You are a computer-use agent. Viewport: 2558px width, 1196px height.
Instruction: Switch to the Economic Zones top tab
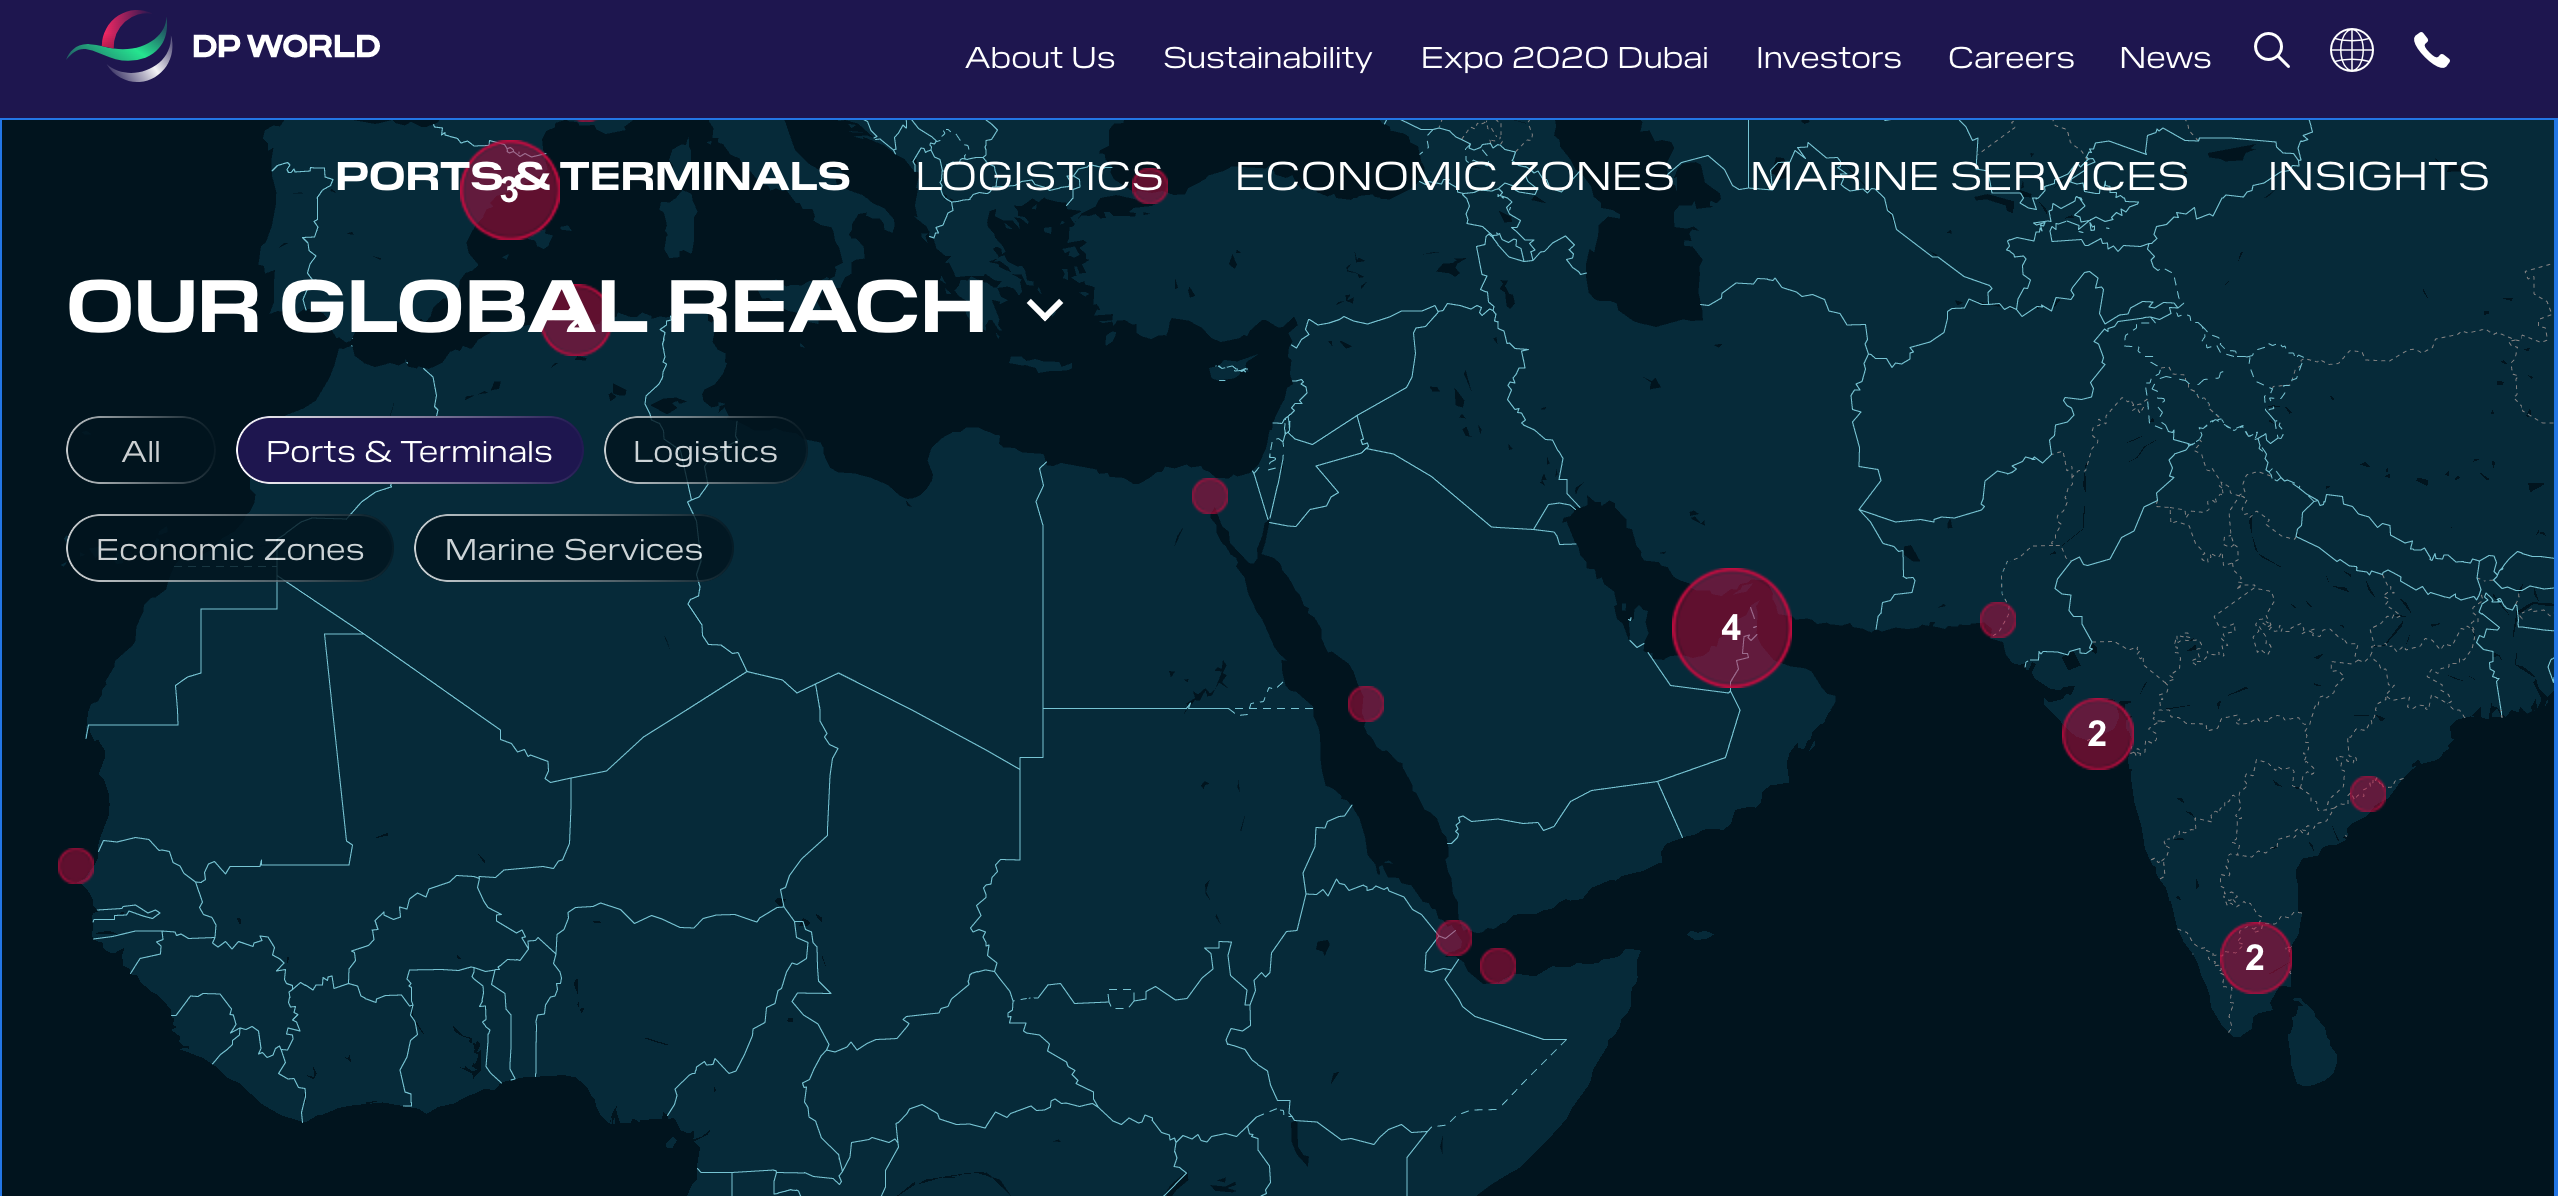[1453, 177]
